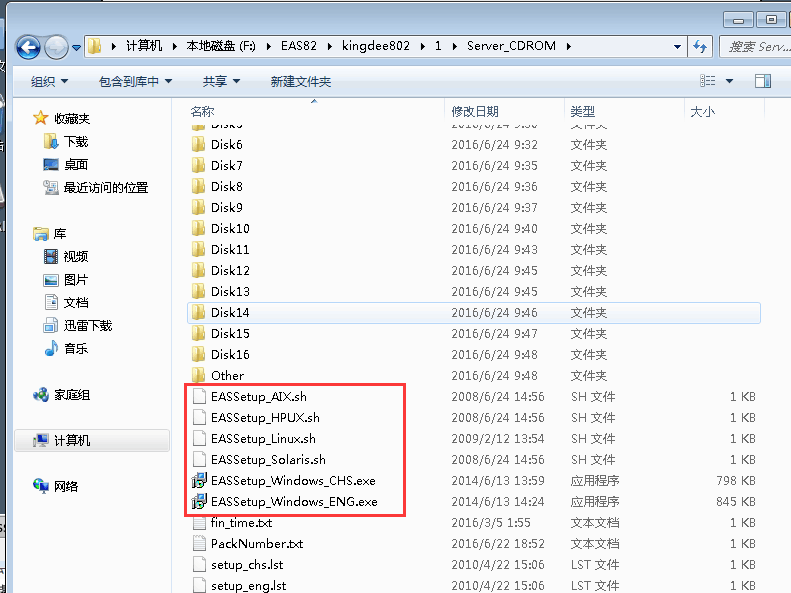Image resolution: width=791 pixels, height=593 pixels.
Task: Click kingdee802 breadcrumb segment
Action: pyautogui.click(x=376, y=46)
